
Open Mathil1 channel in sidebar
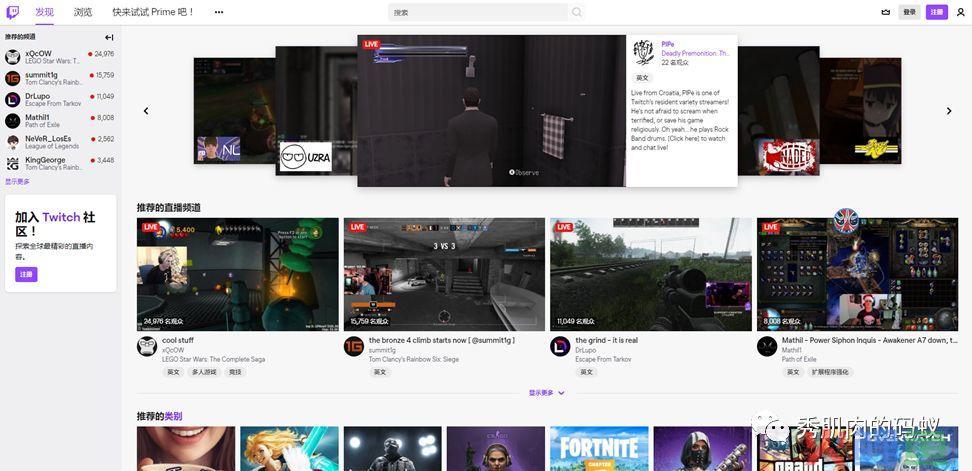click(60, 120)
